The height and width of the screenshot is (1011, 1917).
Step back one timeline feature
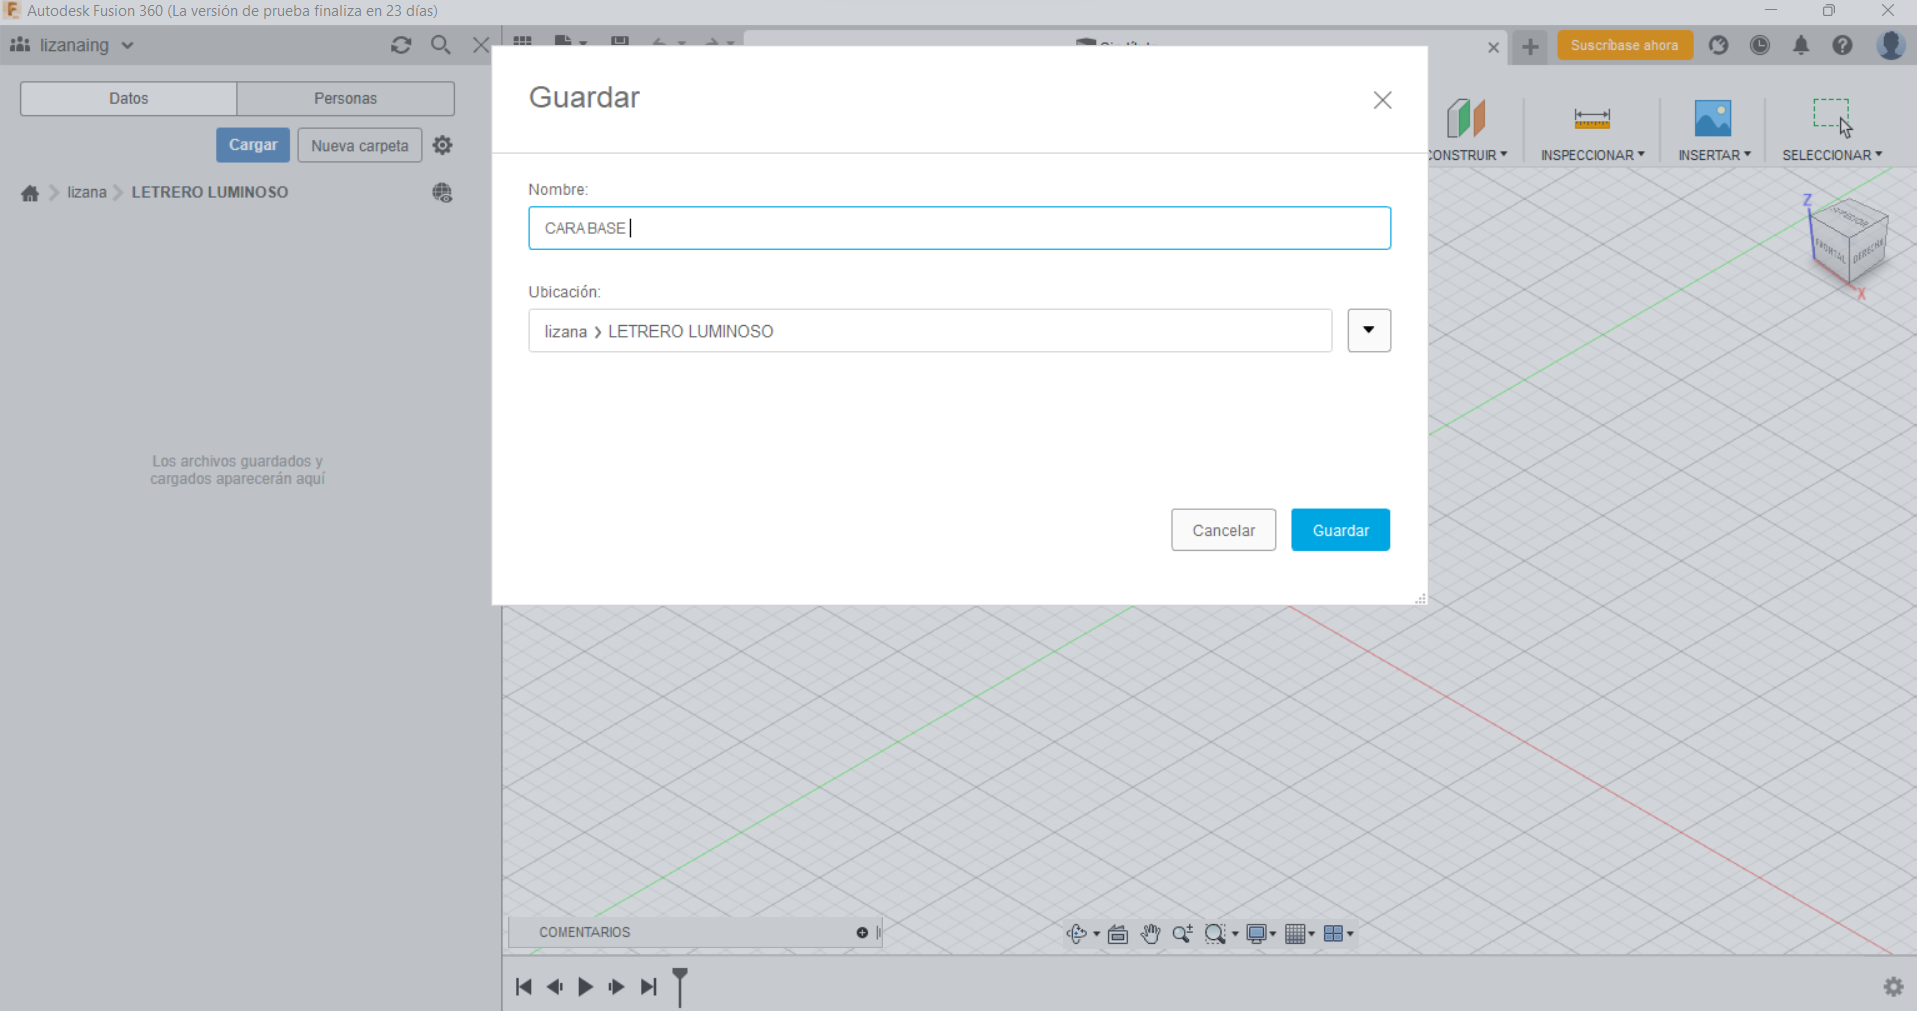coord(555,987)
